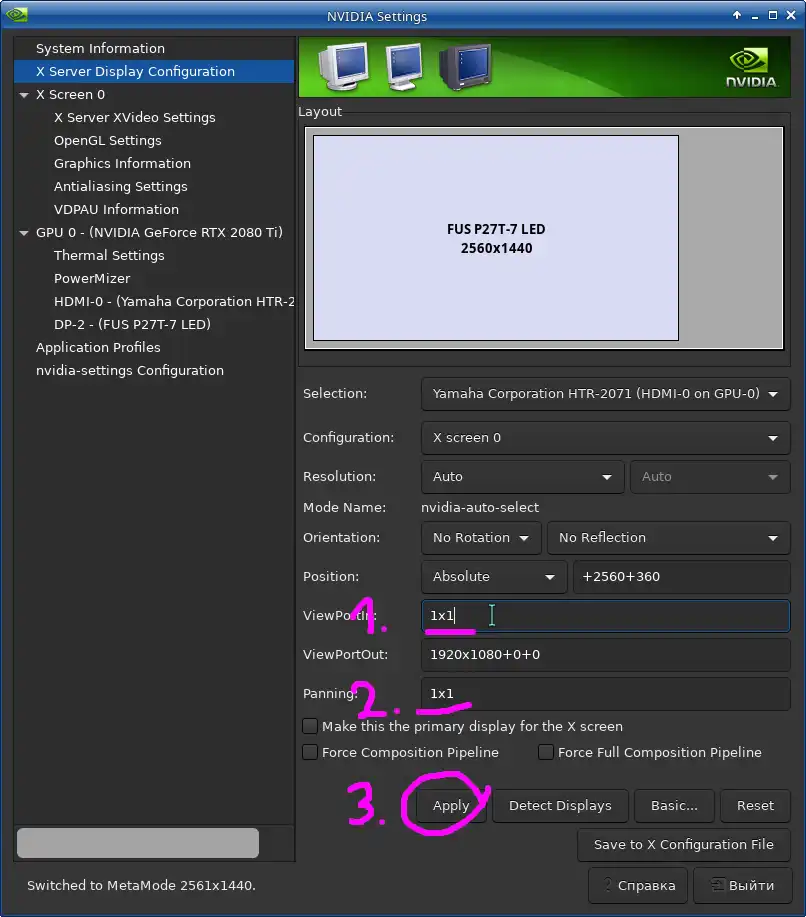
Task: Open Thermal Settings page
Action: (x=109, y=256)
